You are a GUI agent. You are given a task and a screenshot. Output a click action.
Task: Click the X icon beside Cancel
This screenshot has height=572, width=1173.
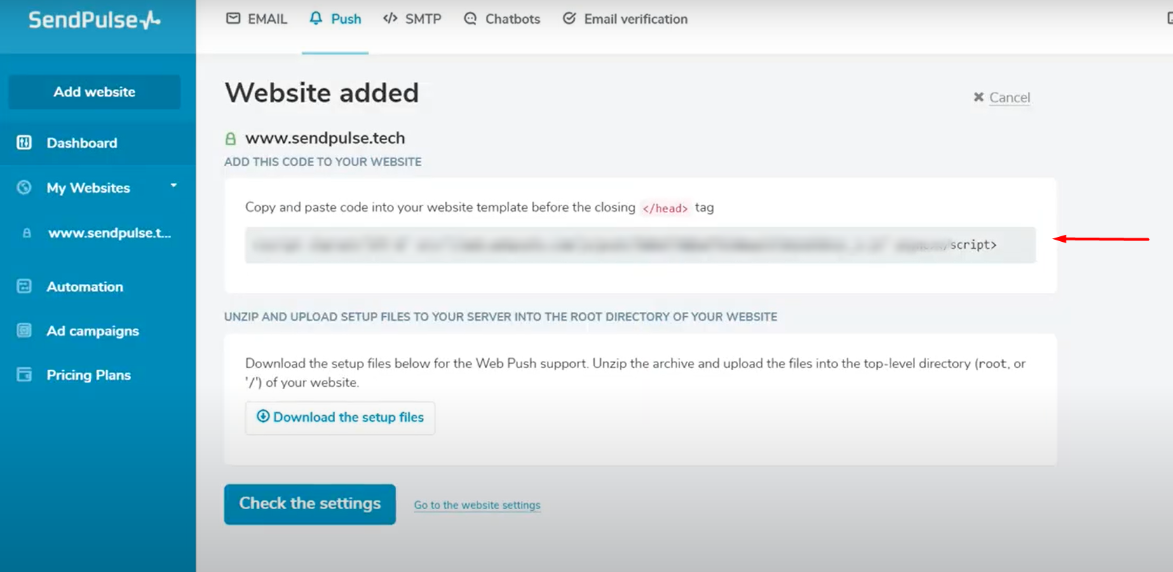[978, 97]
